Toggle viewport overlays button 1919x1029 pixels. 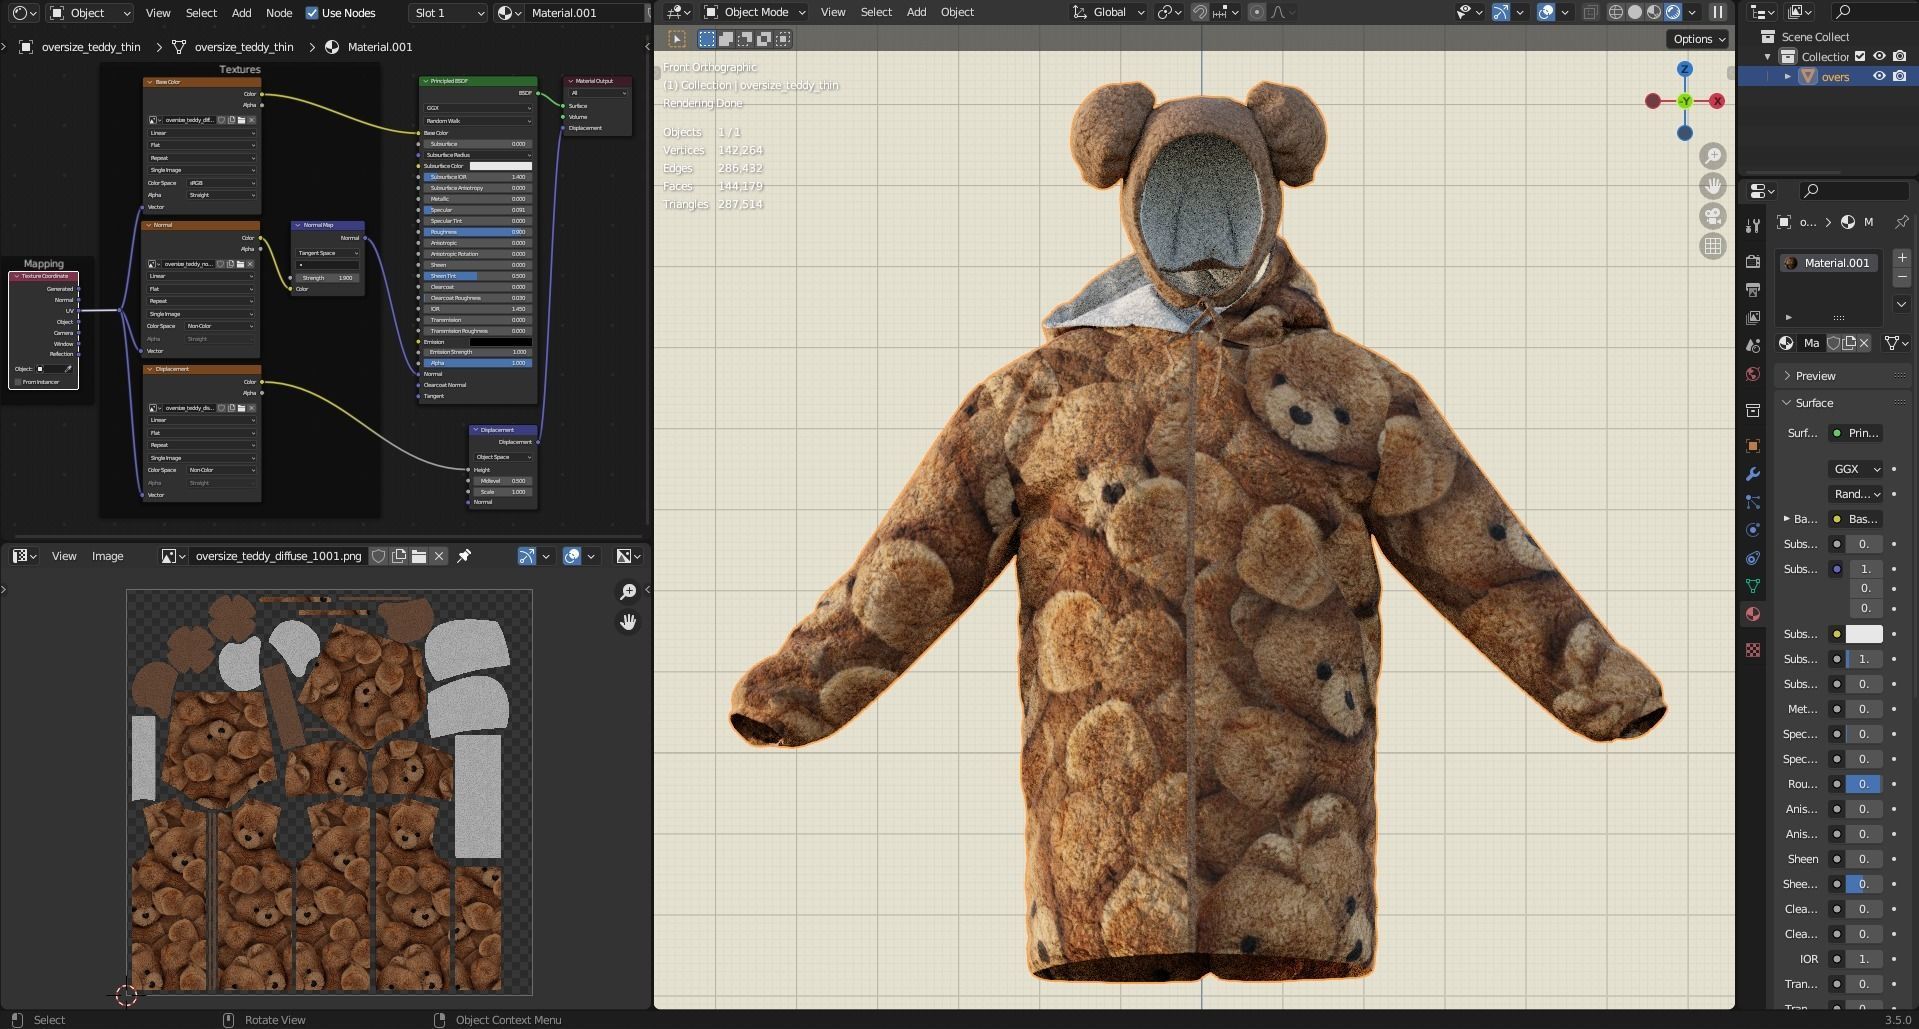point(1546,12)
